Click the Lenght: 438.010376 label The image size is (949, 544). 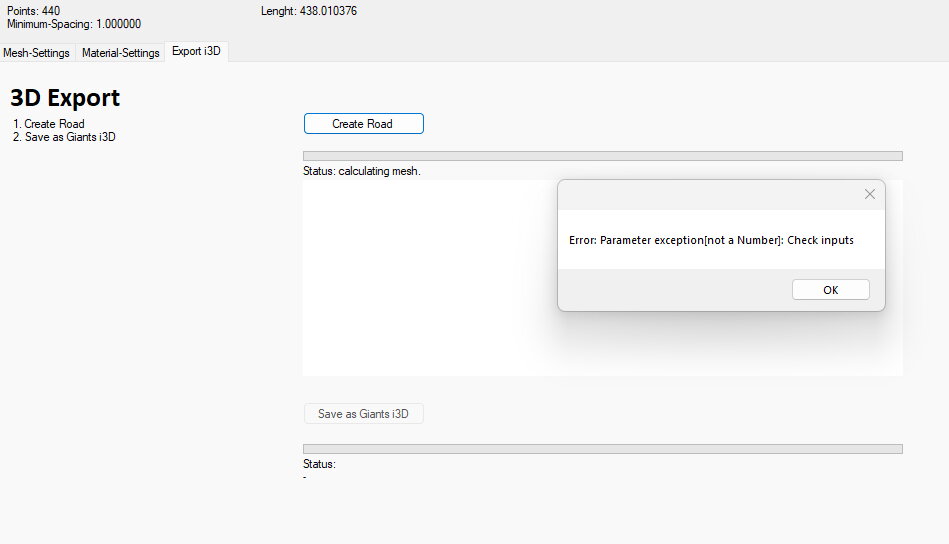pos(308,11)
